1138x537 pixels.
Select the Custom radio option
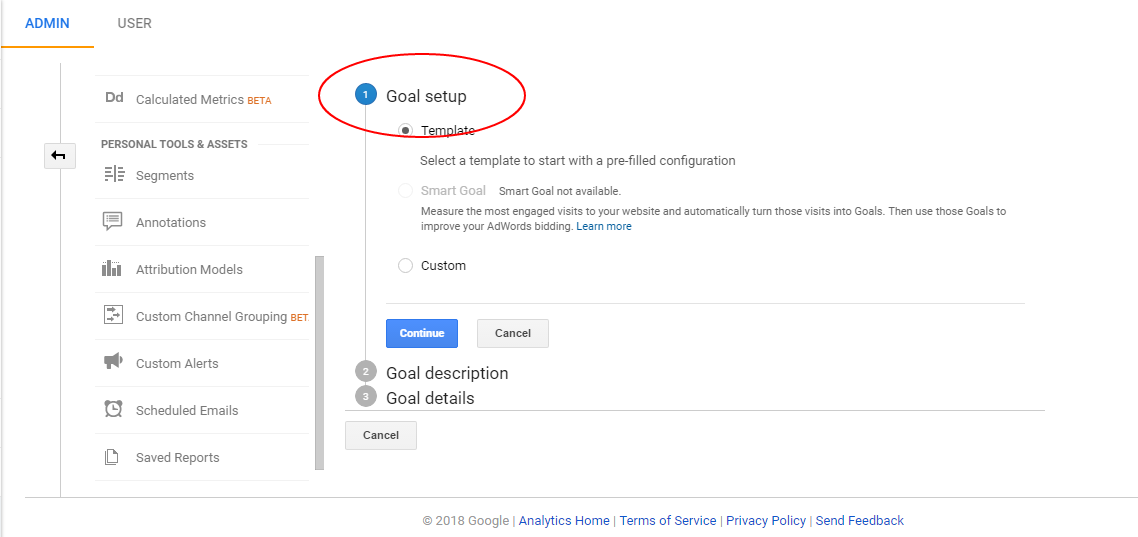point(405,266)
